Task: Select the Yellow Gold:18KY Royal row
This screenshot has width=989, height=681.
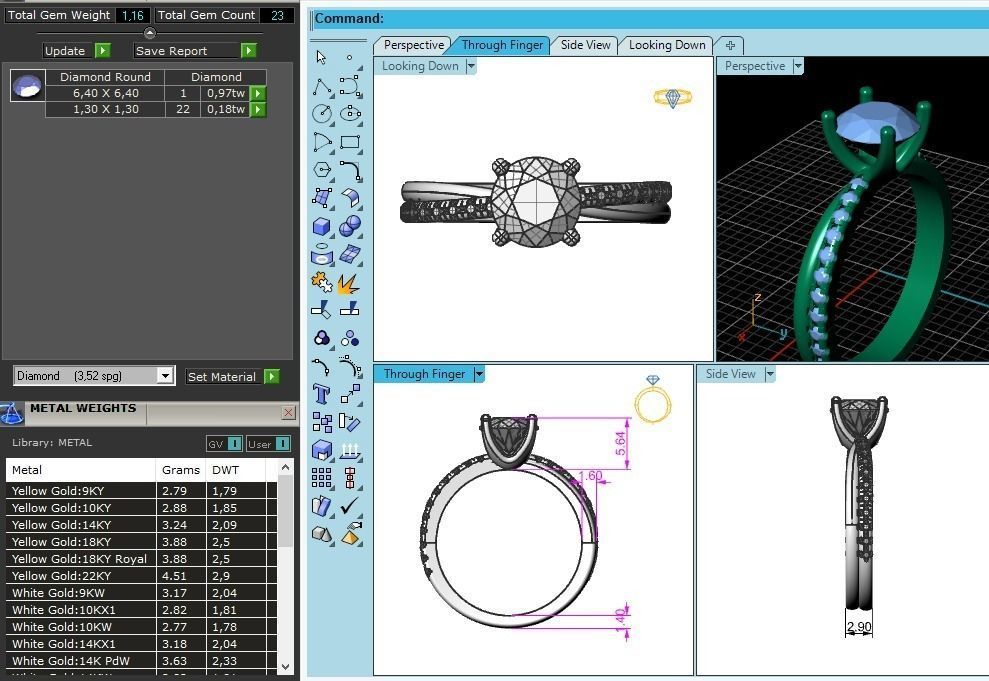Action: click(x=141, y=559)
